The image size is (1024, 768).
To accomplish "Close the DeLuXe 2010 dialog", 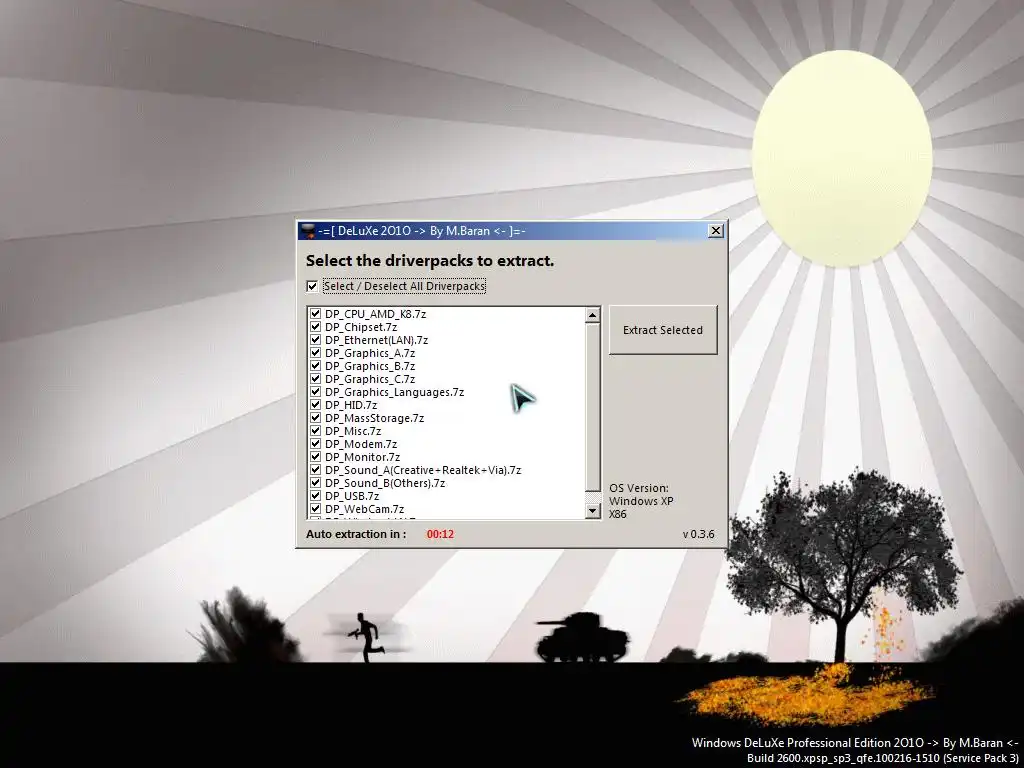I will [x=716, y=231].
